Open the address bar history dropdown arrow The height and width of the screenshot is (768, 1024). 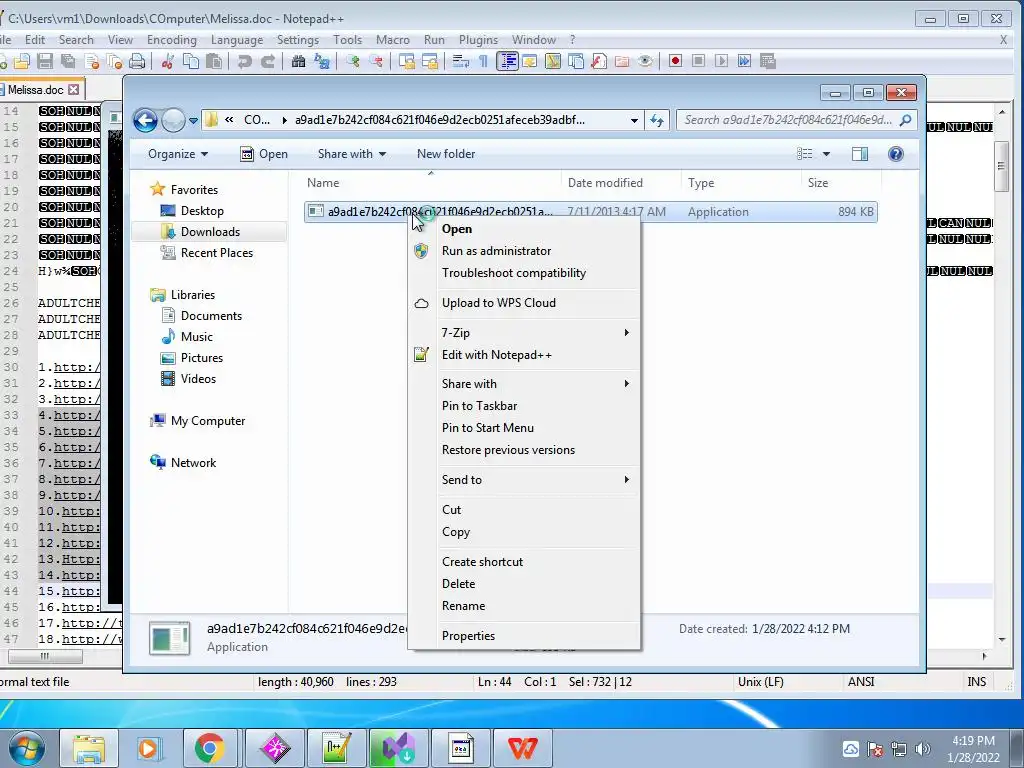(x=633, y=120)
